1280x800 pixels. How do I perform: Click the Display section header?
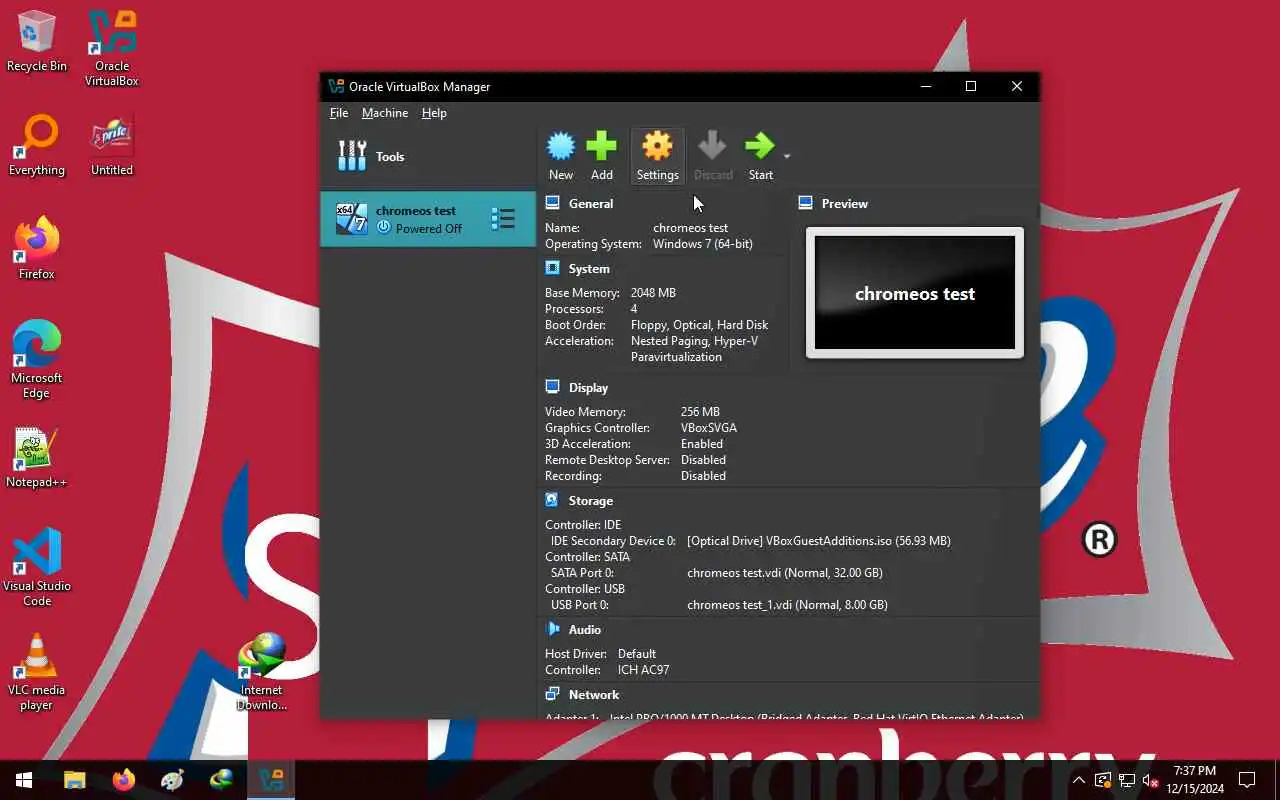click(x=588, y=387)
